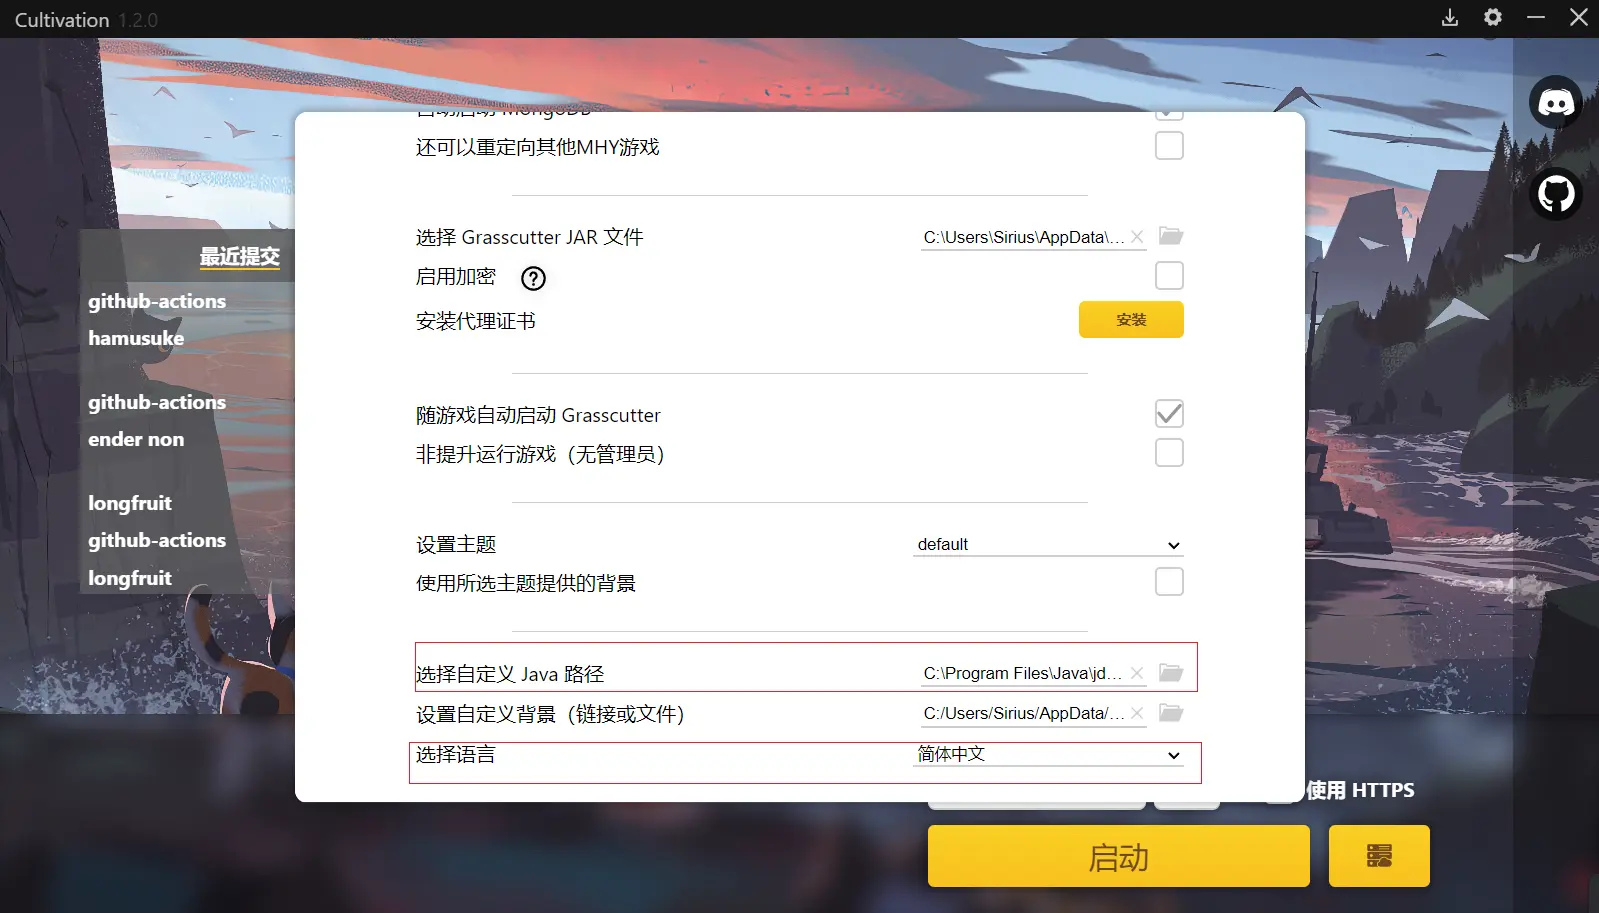The image size is (1599, 913).
Task: Uncheck 随游戏自动启动 Grasscutter
Action: click(1169, 414)
